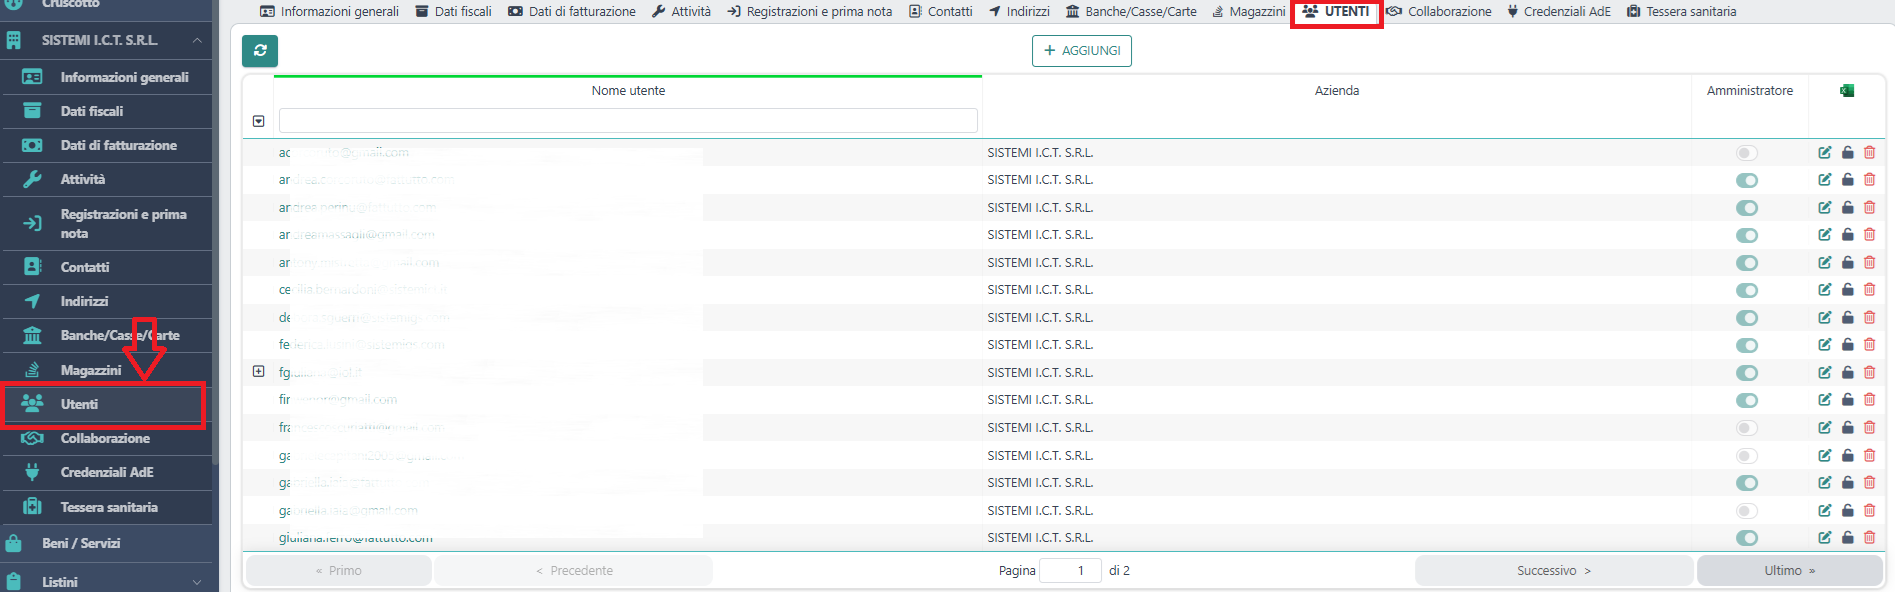The height and width of the screenshot is (592, 1895).
Task: Edit the giuliana.ferro user
Action: (x=1825, y=538)
